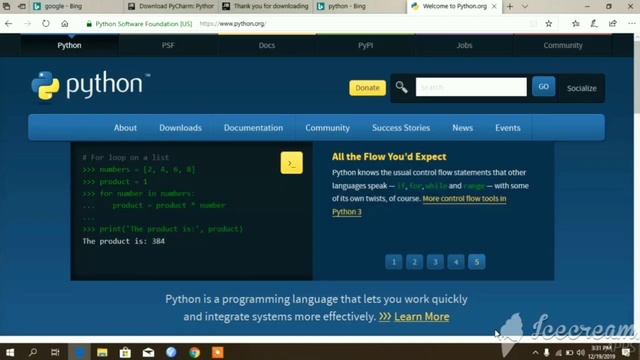The image size is (640, 360).
Task: Open Mail app on taskbar
Action: 149,352
